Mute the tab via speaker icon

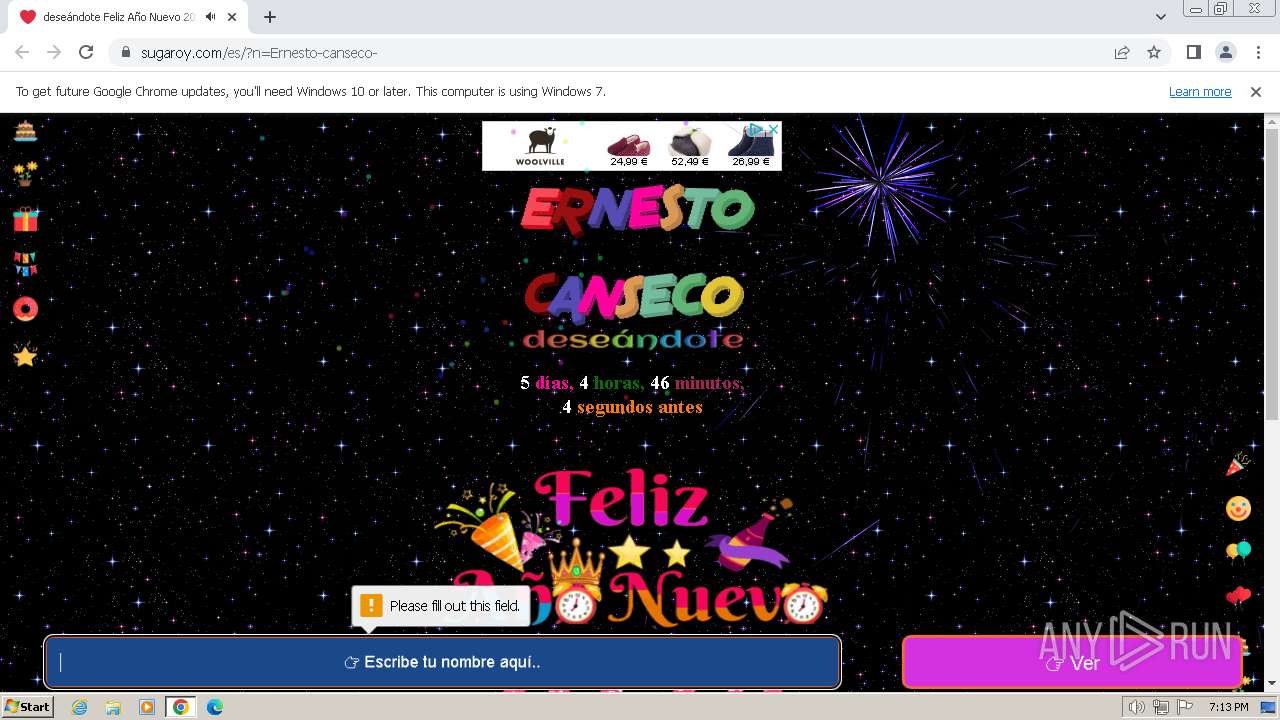click(211, 17)
